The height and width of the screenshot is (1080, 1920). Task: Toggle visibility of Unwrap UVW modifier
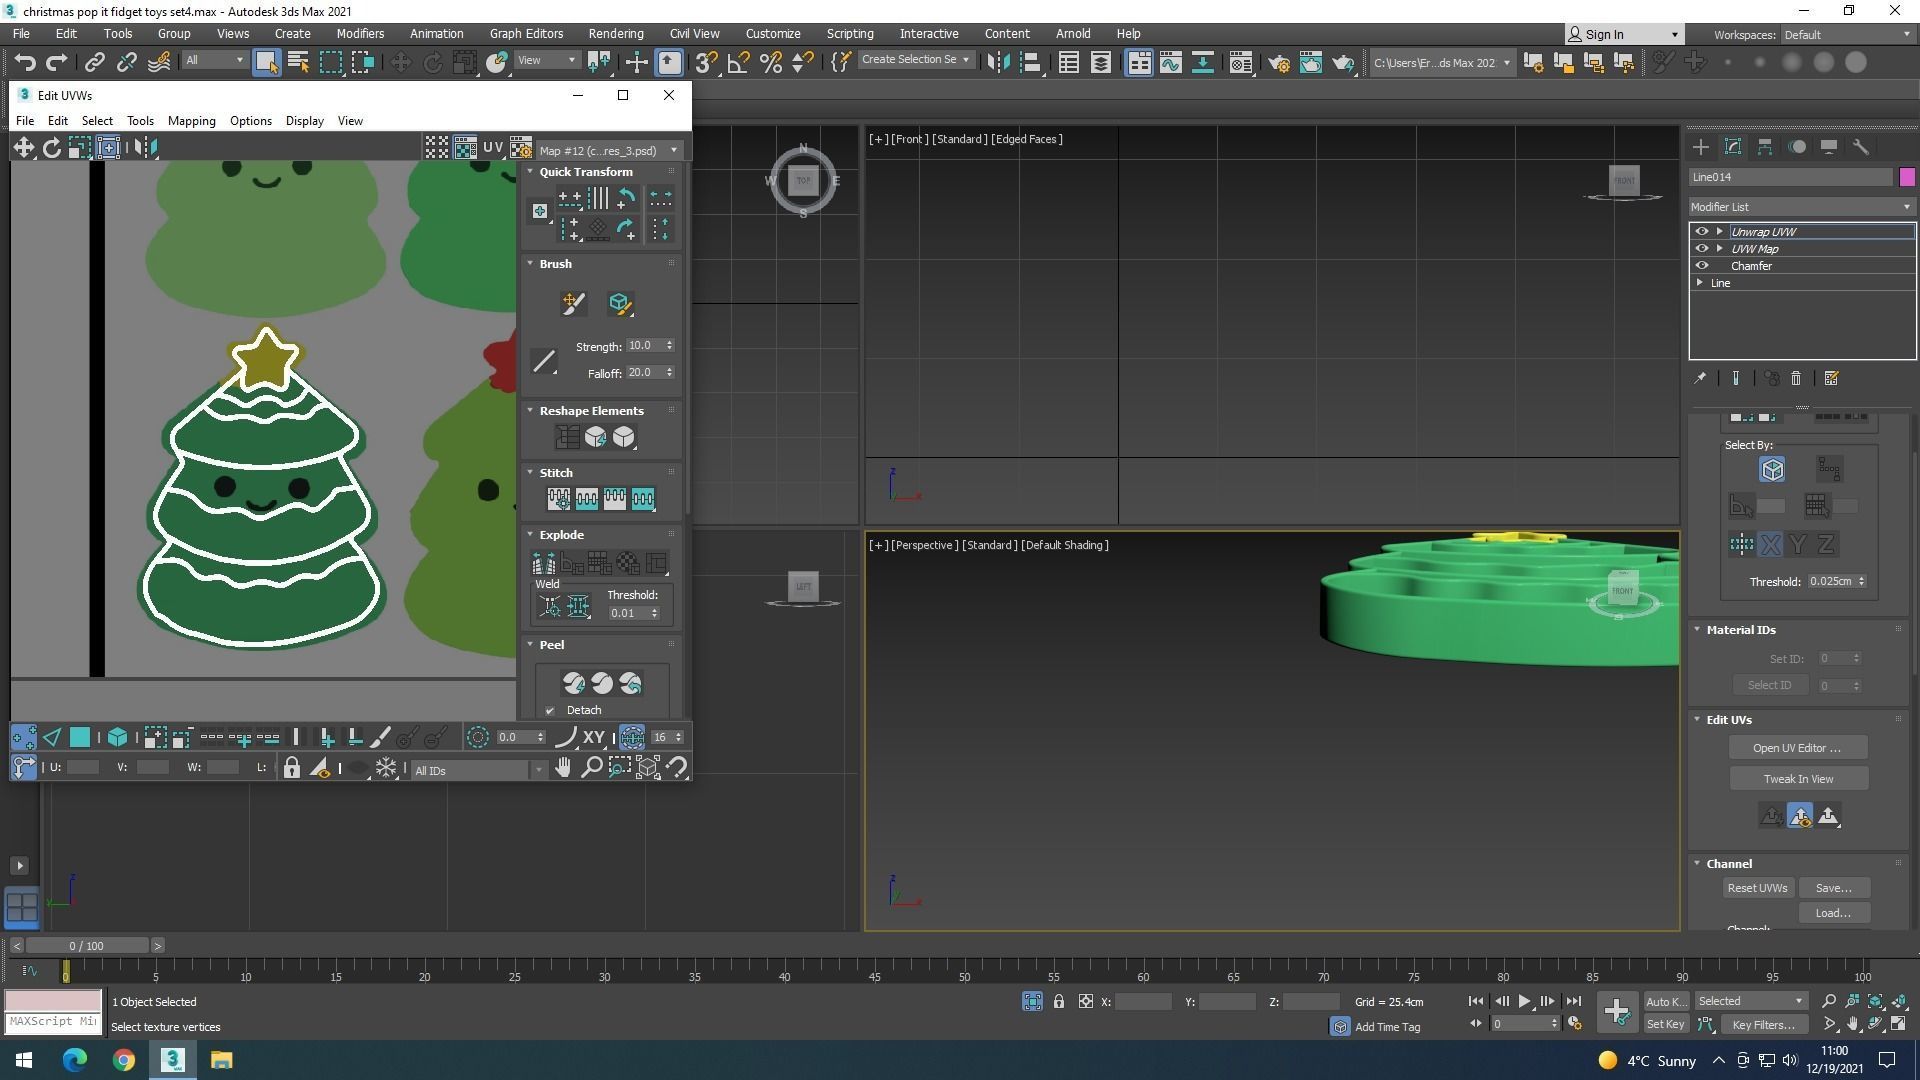1702,232
